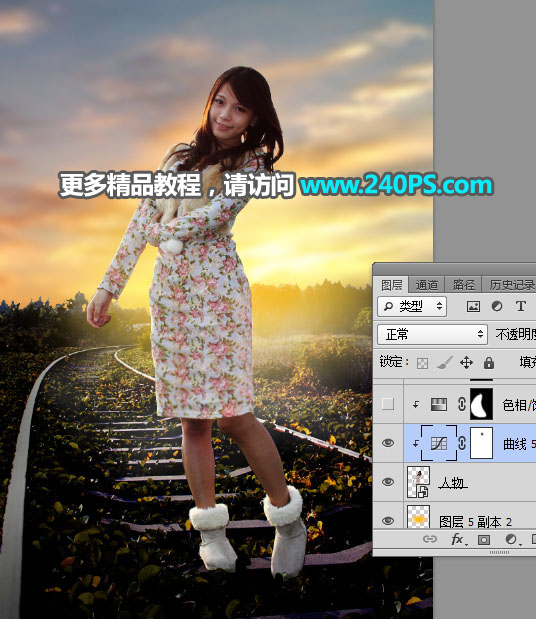Select the 人物 smart object thumbnail

coord(418,482)
